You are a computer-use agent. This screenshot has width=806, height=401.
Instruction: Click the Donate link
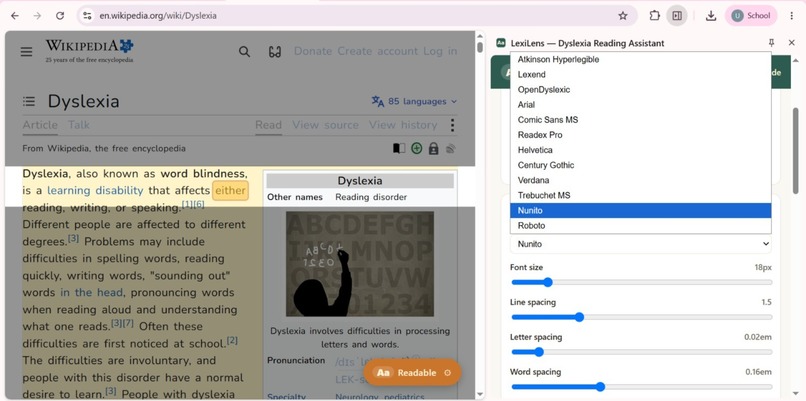[x=313, y=51]
